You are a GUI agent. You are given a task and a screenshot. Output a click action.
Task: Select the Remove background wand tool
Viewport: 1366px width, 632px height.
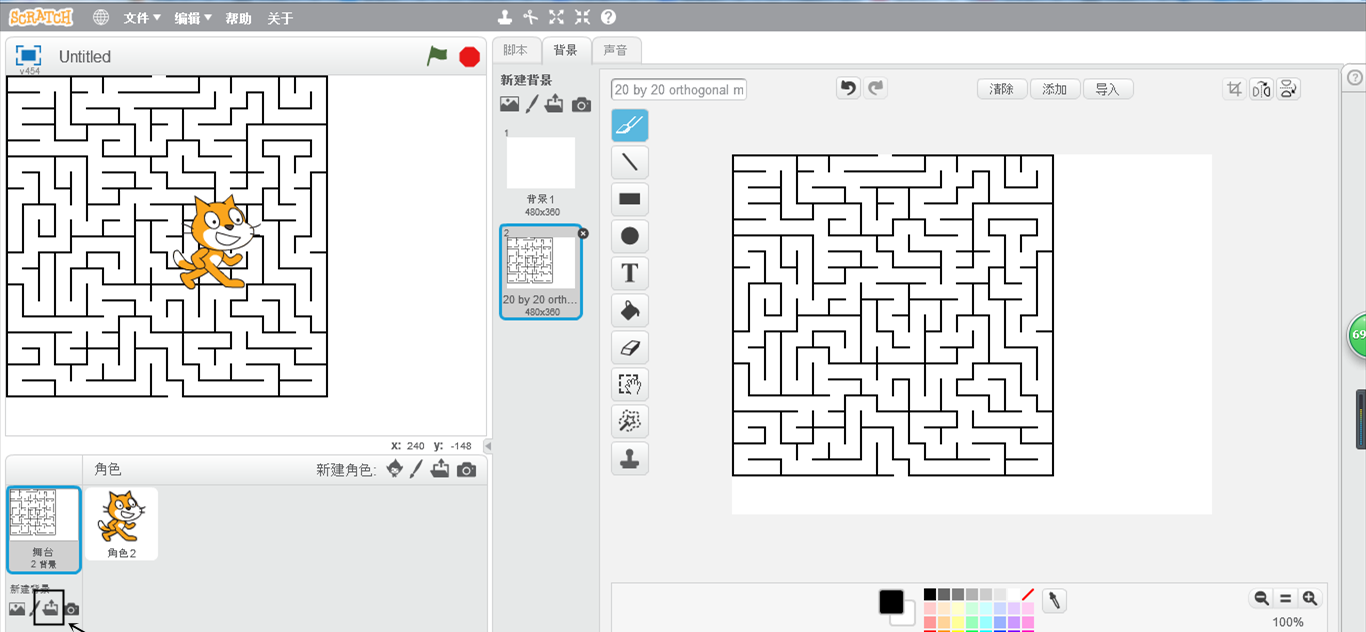pyautogui.click(x=630, y=421)
